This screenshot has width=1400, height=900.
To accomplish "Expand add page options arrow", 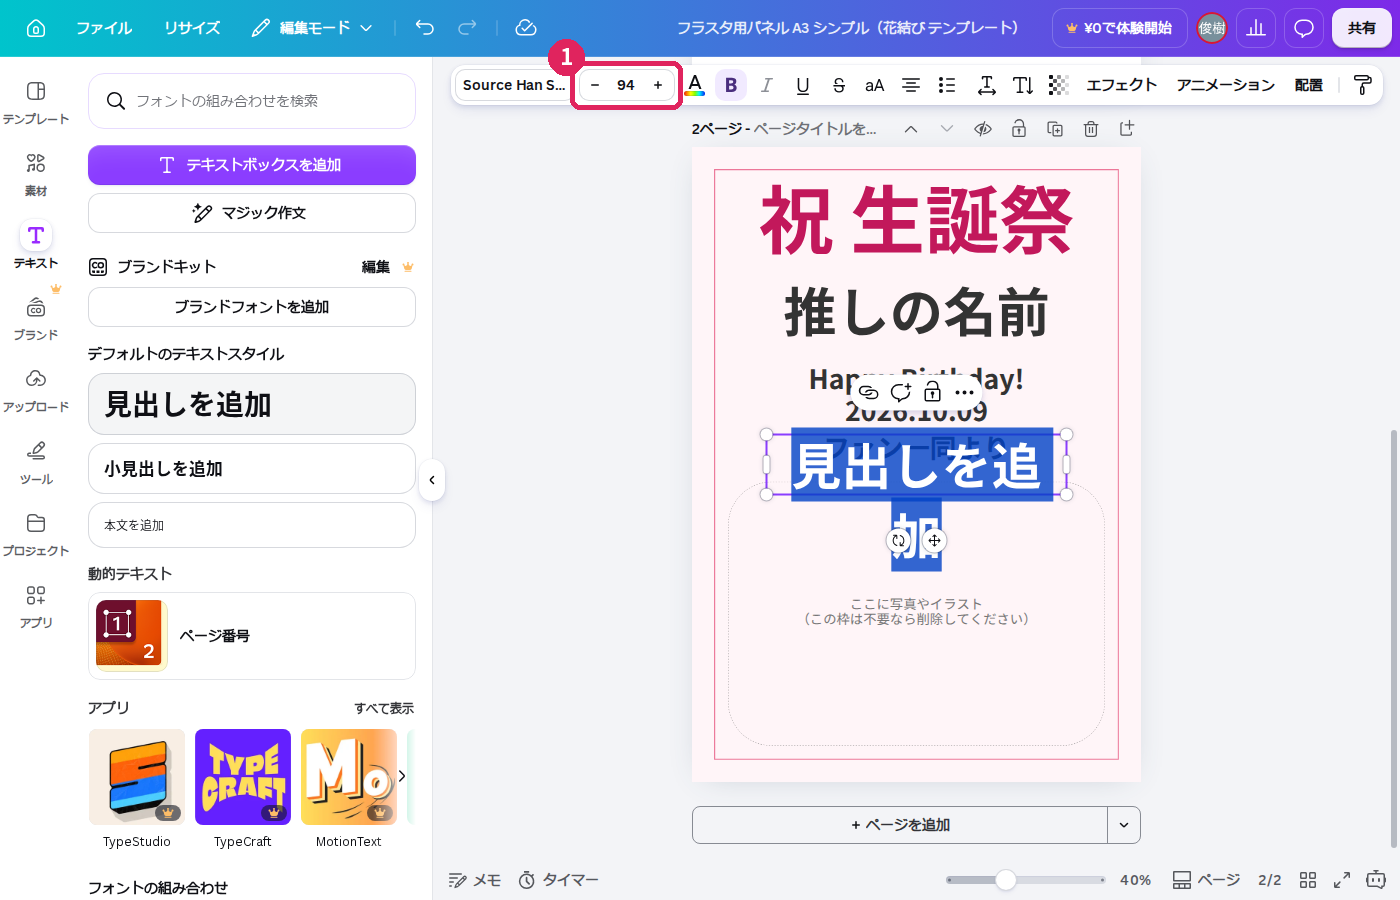I will point(1124,825).
